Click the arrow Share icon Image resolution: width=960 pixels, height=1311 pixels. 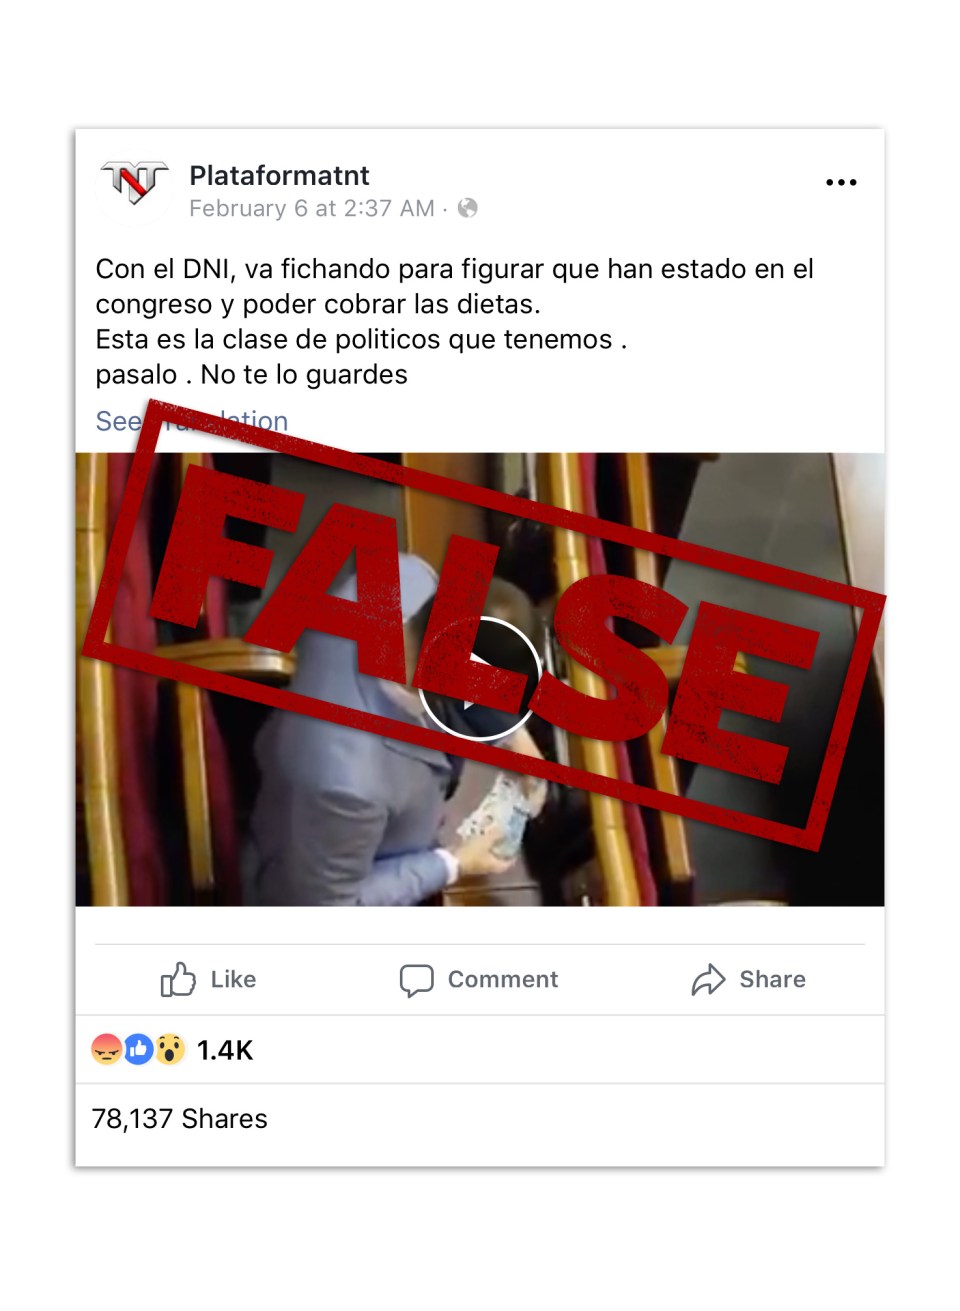point(708,980)
